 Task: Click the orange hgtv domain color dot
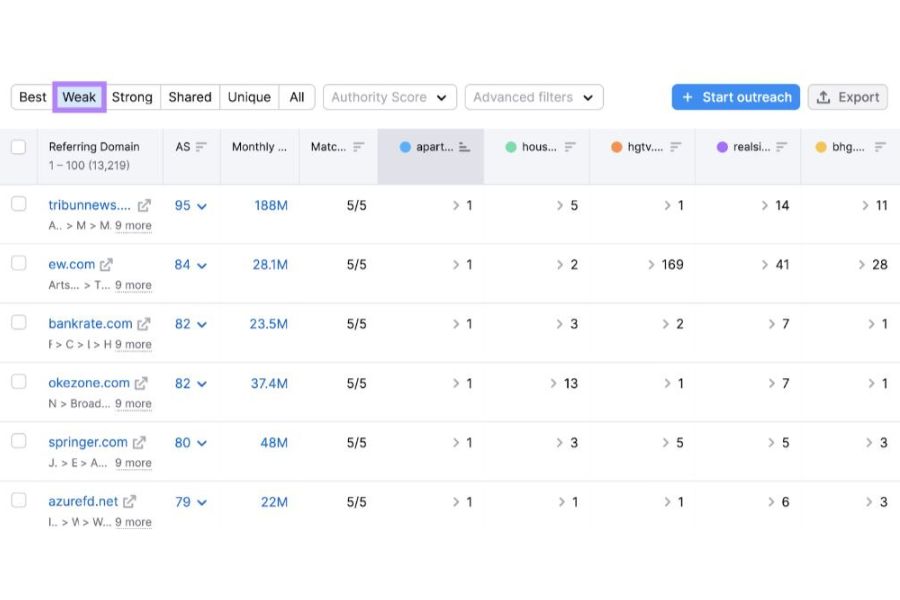[x=616, y=147]
